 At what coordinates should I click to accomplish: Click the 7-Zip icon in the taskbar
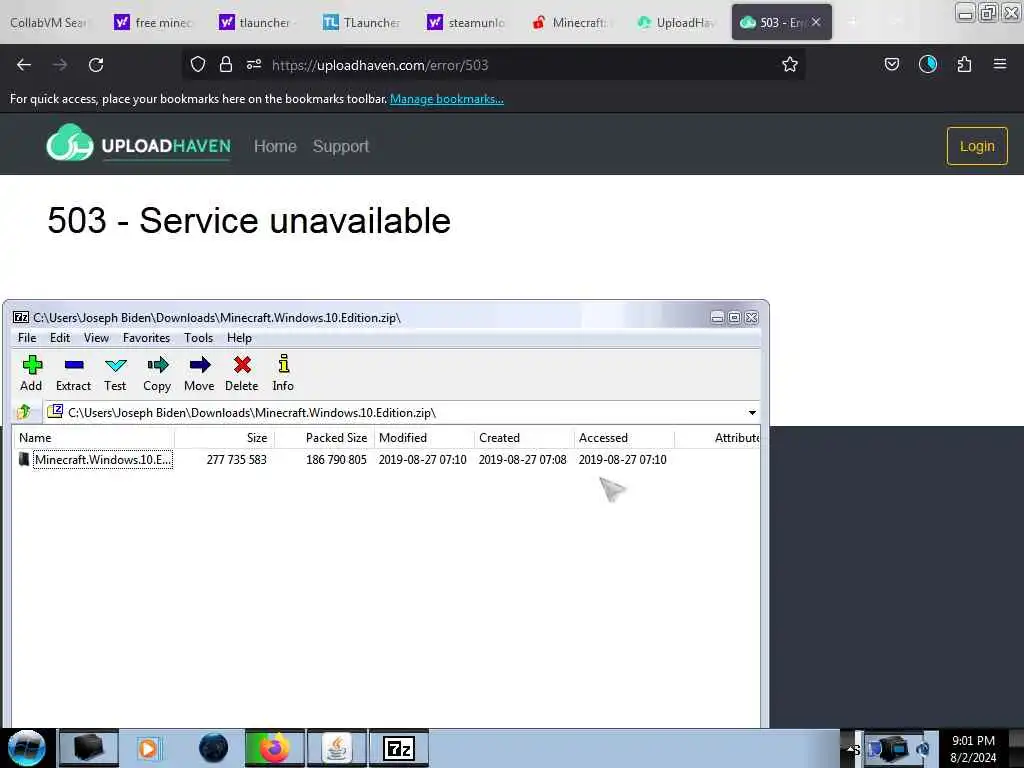(x=399, y=748)
